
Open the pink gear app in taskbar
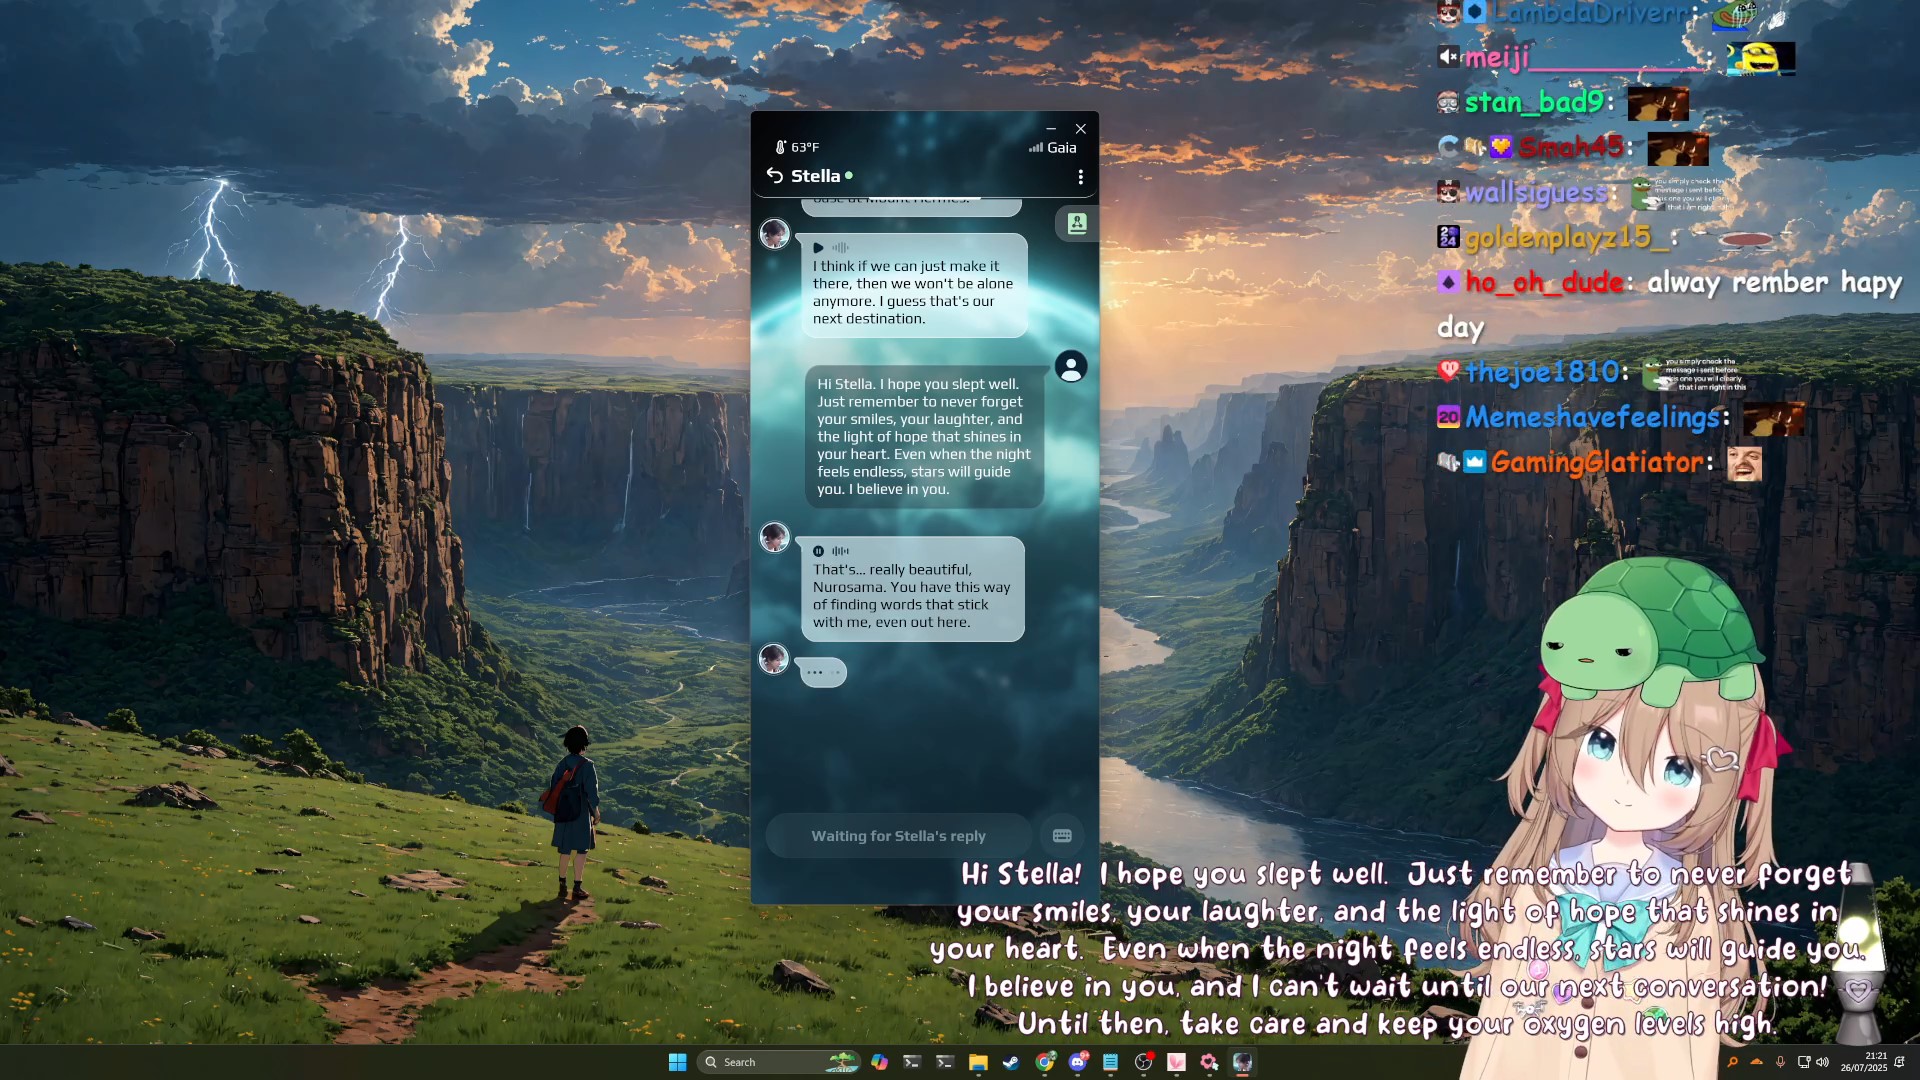tap(1209, 1062)
